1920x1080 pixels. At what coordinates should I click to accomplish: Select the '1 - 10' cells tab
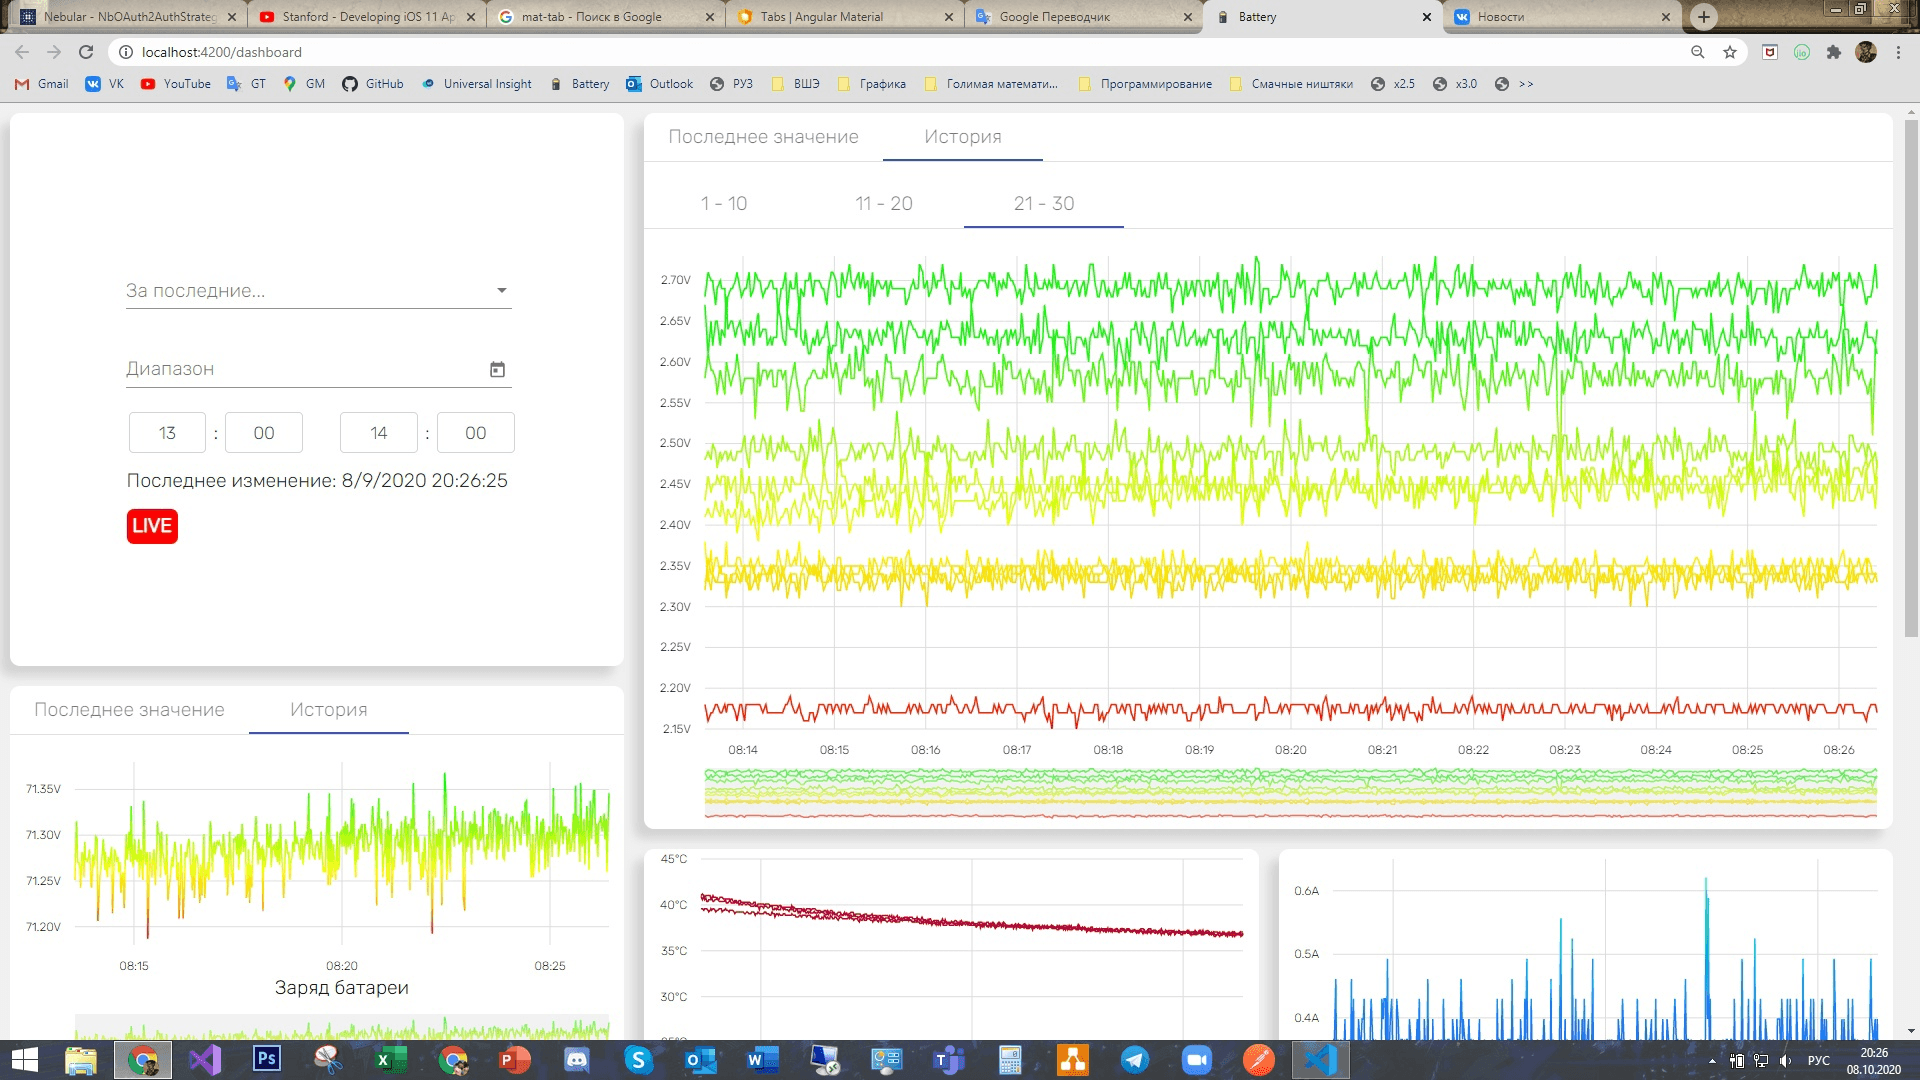[724, 204]
